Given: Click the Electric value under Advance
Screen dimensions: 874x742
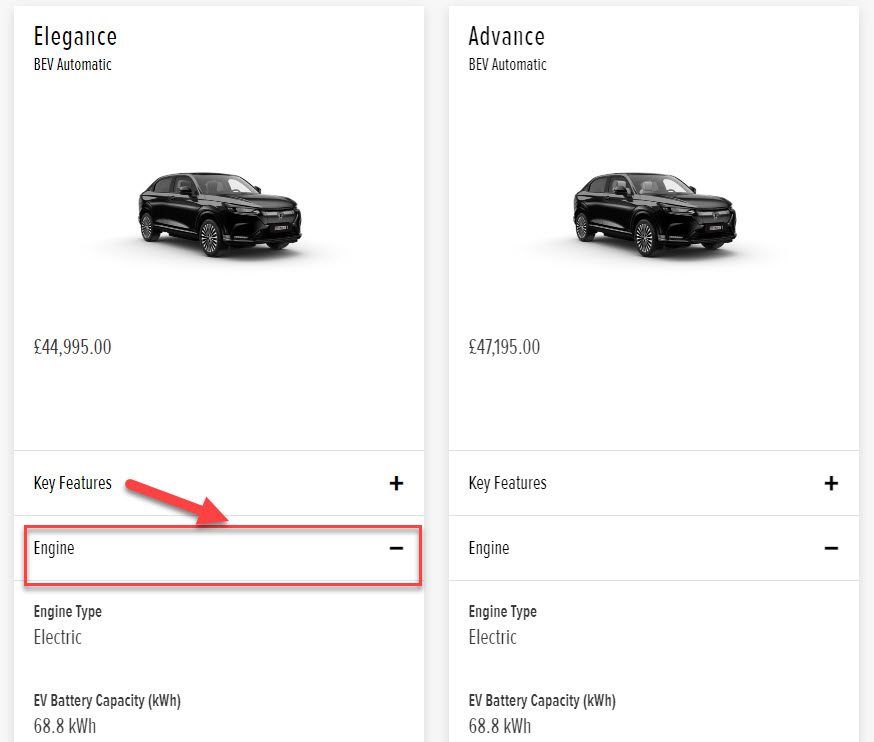Looking at the screenshot, I should 493,637.
